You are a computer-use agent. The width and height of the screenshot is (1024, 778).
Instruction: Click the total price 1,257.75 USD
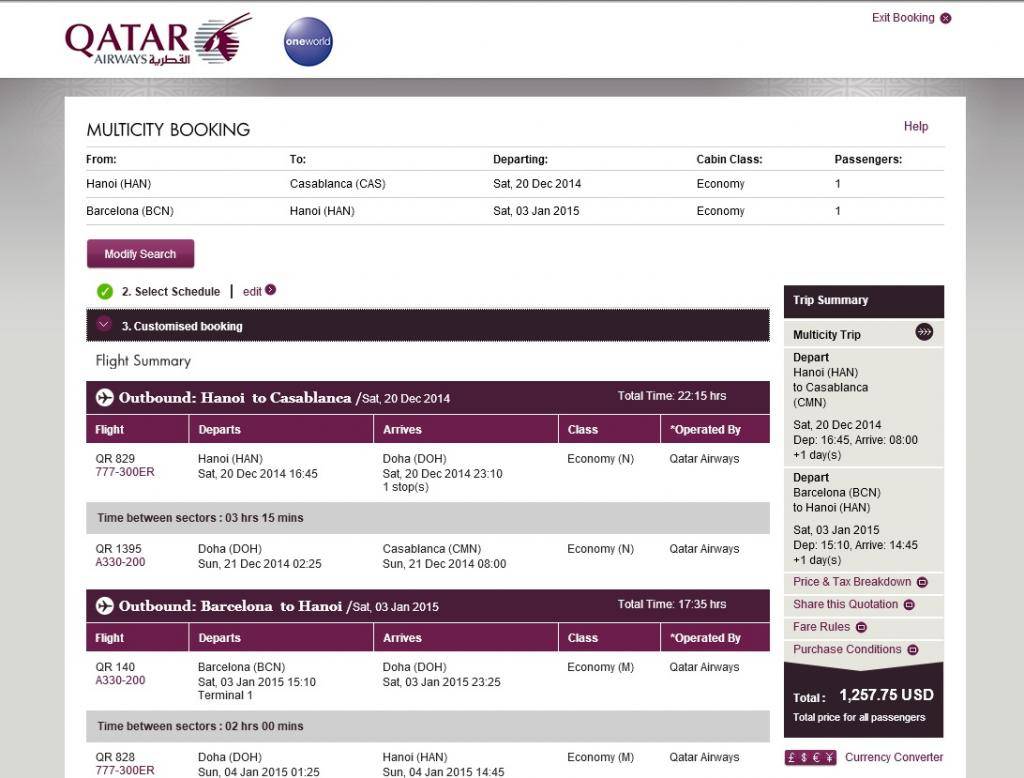pyautogui.click(x=886, y=695)
